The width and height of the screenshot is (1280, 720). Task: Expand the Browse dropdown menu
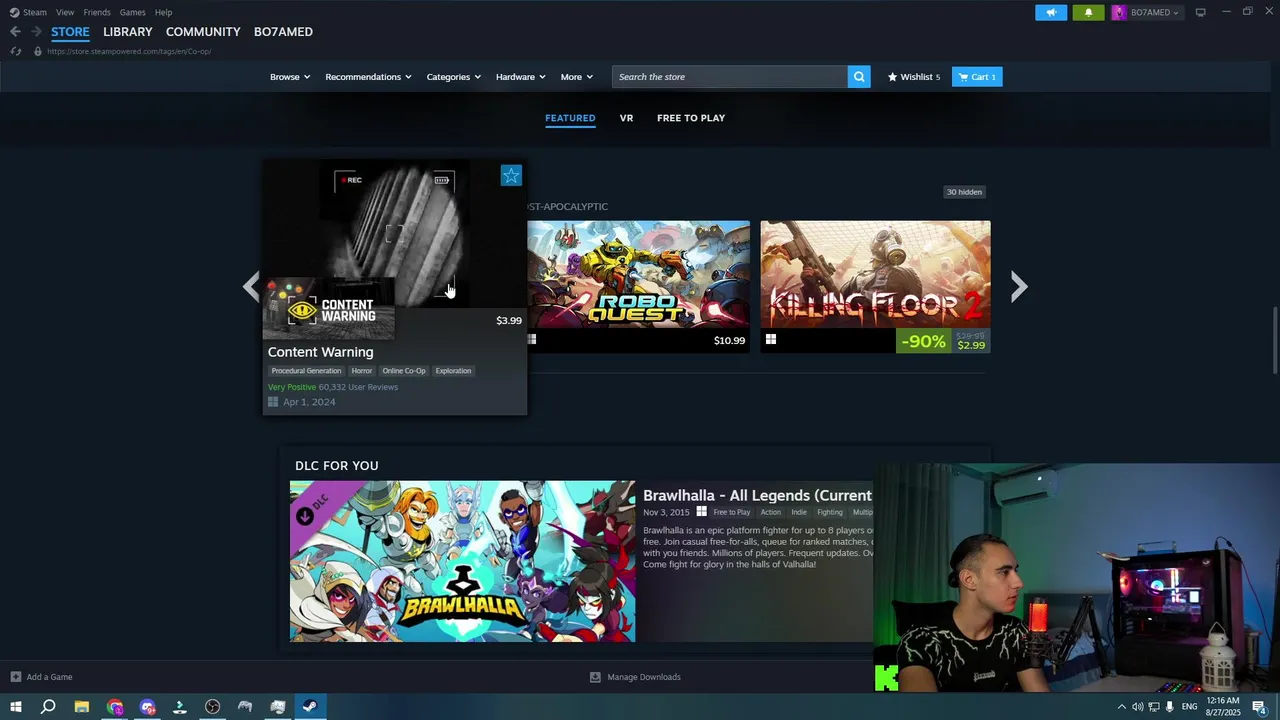(290, 77)
